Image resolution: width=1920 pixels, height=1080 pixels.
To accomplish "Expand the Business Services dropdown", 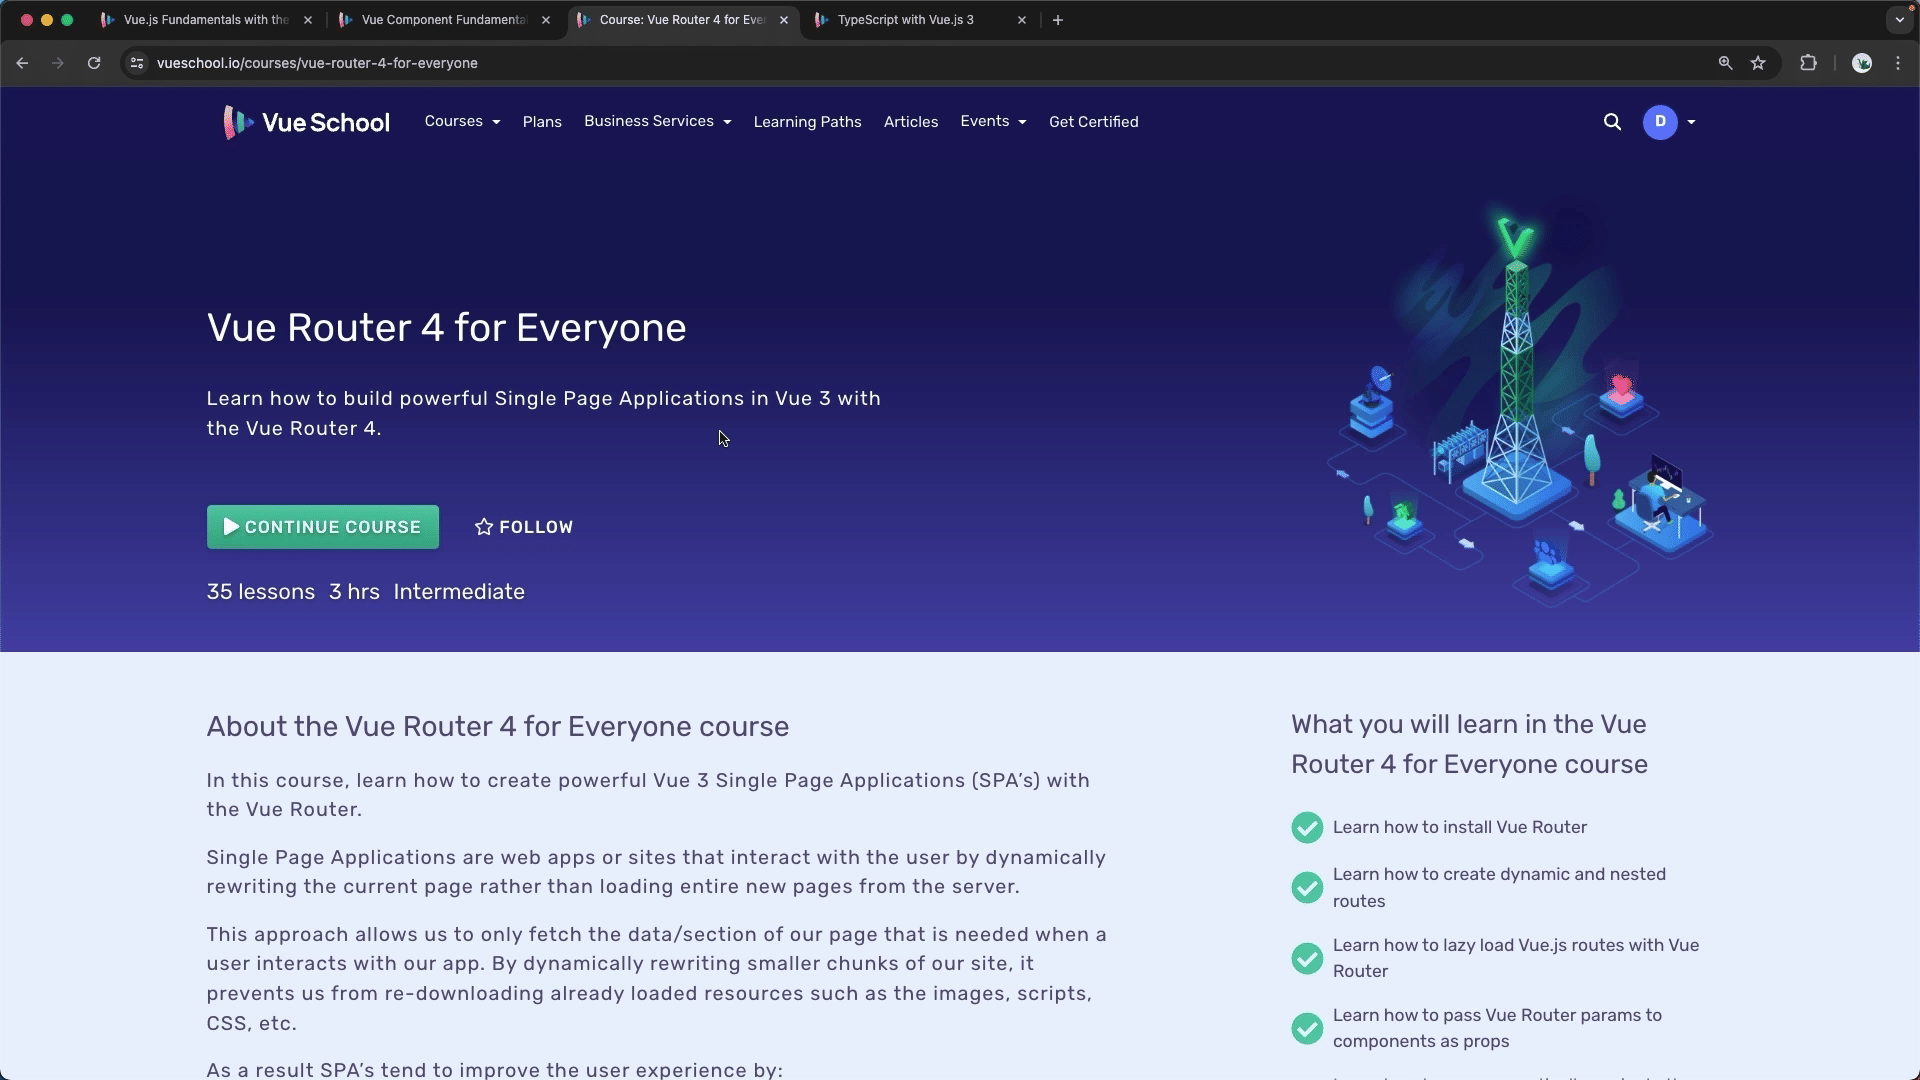I will pos(658,122).
